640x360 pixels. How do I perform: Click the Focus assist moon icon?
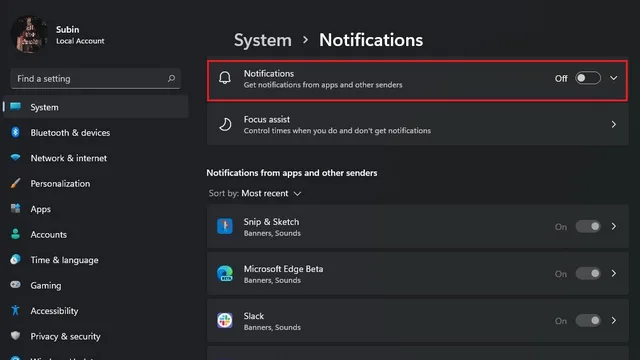tap(225, 124)
